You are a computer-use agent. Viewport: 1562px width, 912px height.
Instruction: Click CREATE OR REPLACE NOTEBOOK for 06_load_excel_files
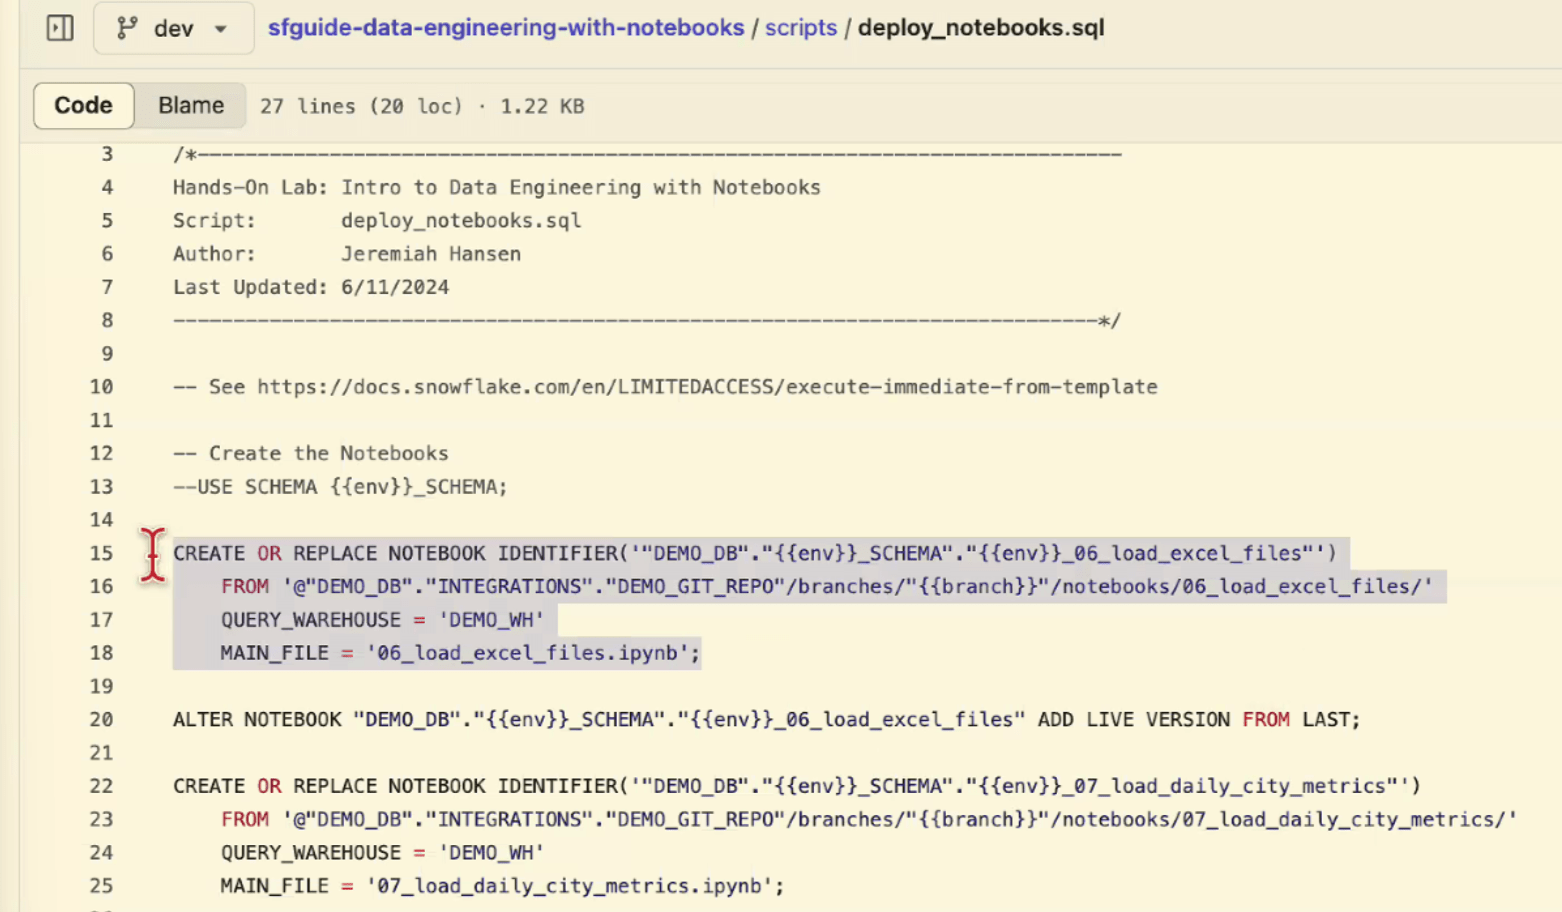coord(755,553)
